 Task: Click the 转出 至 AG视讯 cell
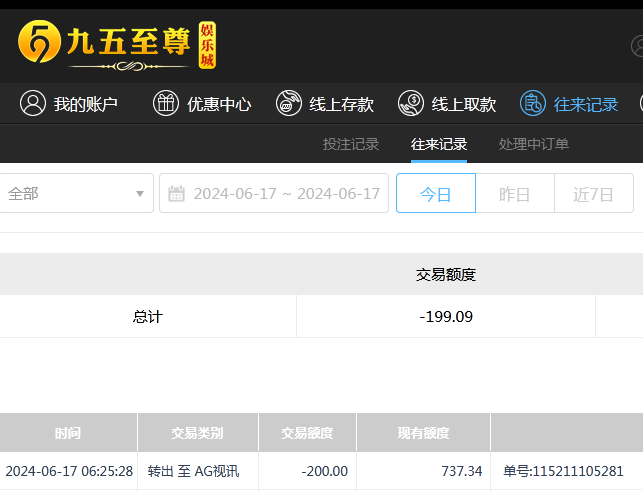click(193, 471)
